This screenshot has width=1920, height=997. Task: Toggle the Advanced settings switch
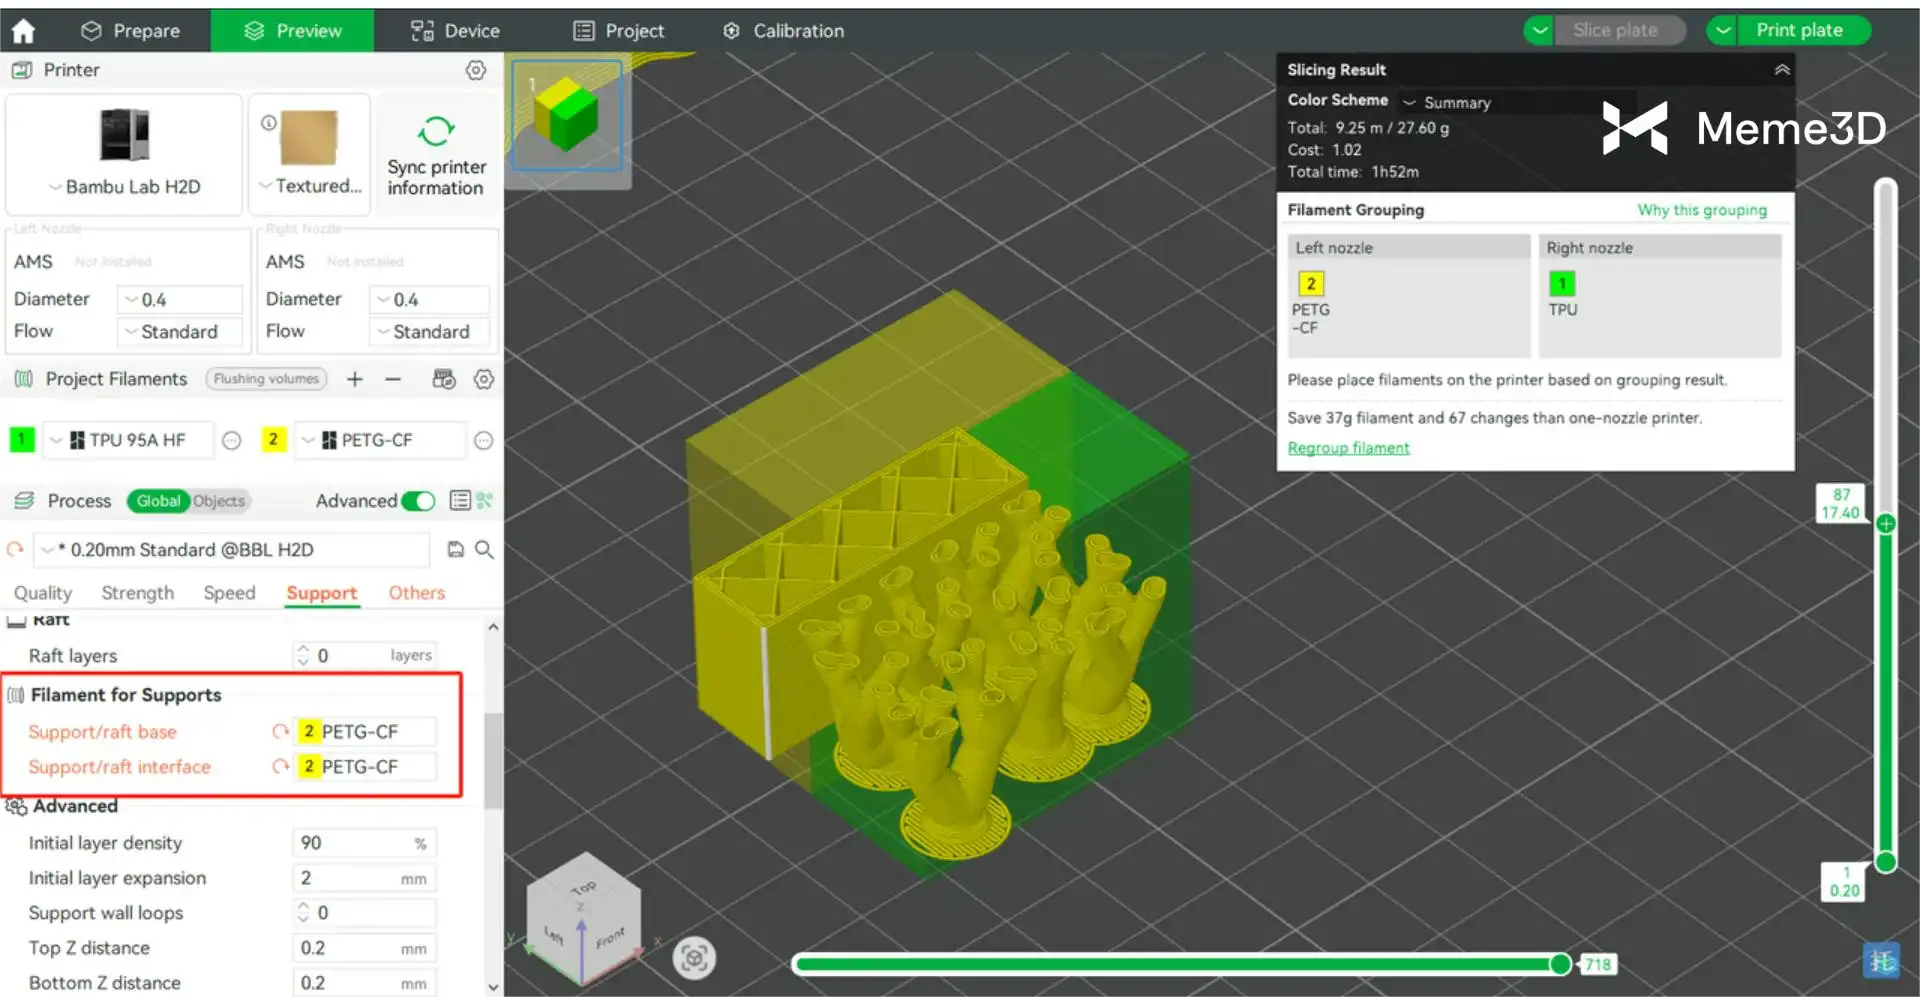click(x=418, y=501)
